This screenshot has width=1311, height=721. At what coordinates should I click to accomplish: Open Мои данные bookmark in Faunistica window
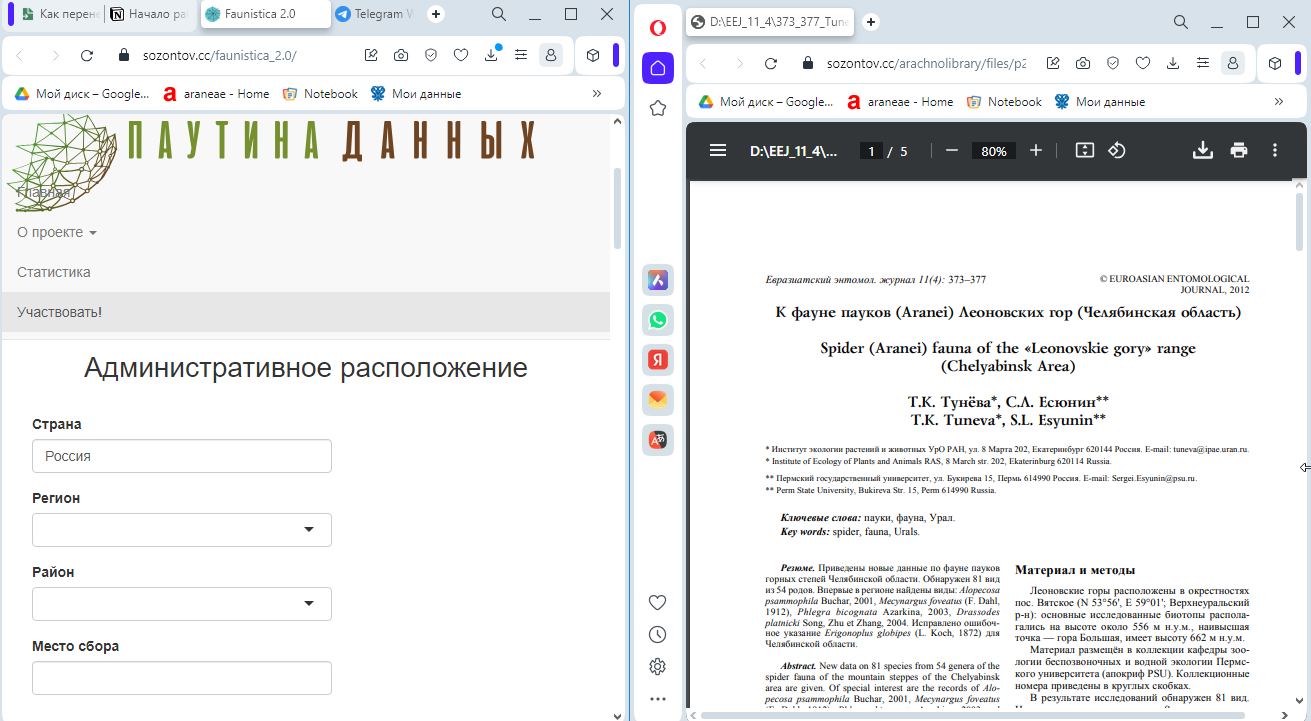[416, 93]
